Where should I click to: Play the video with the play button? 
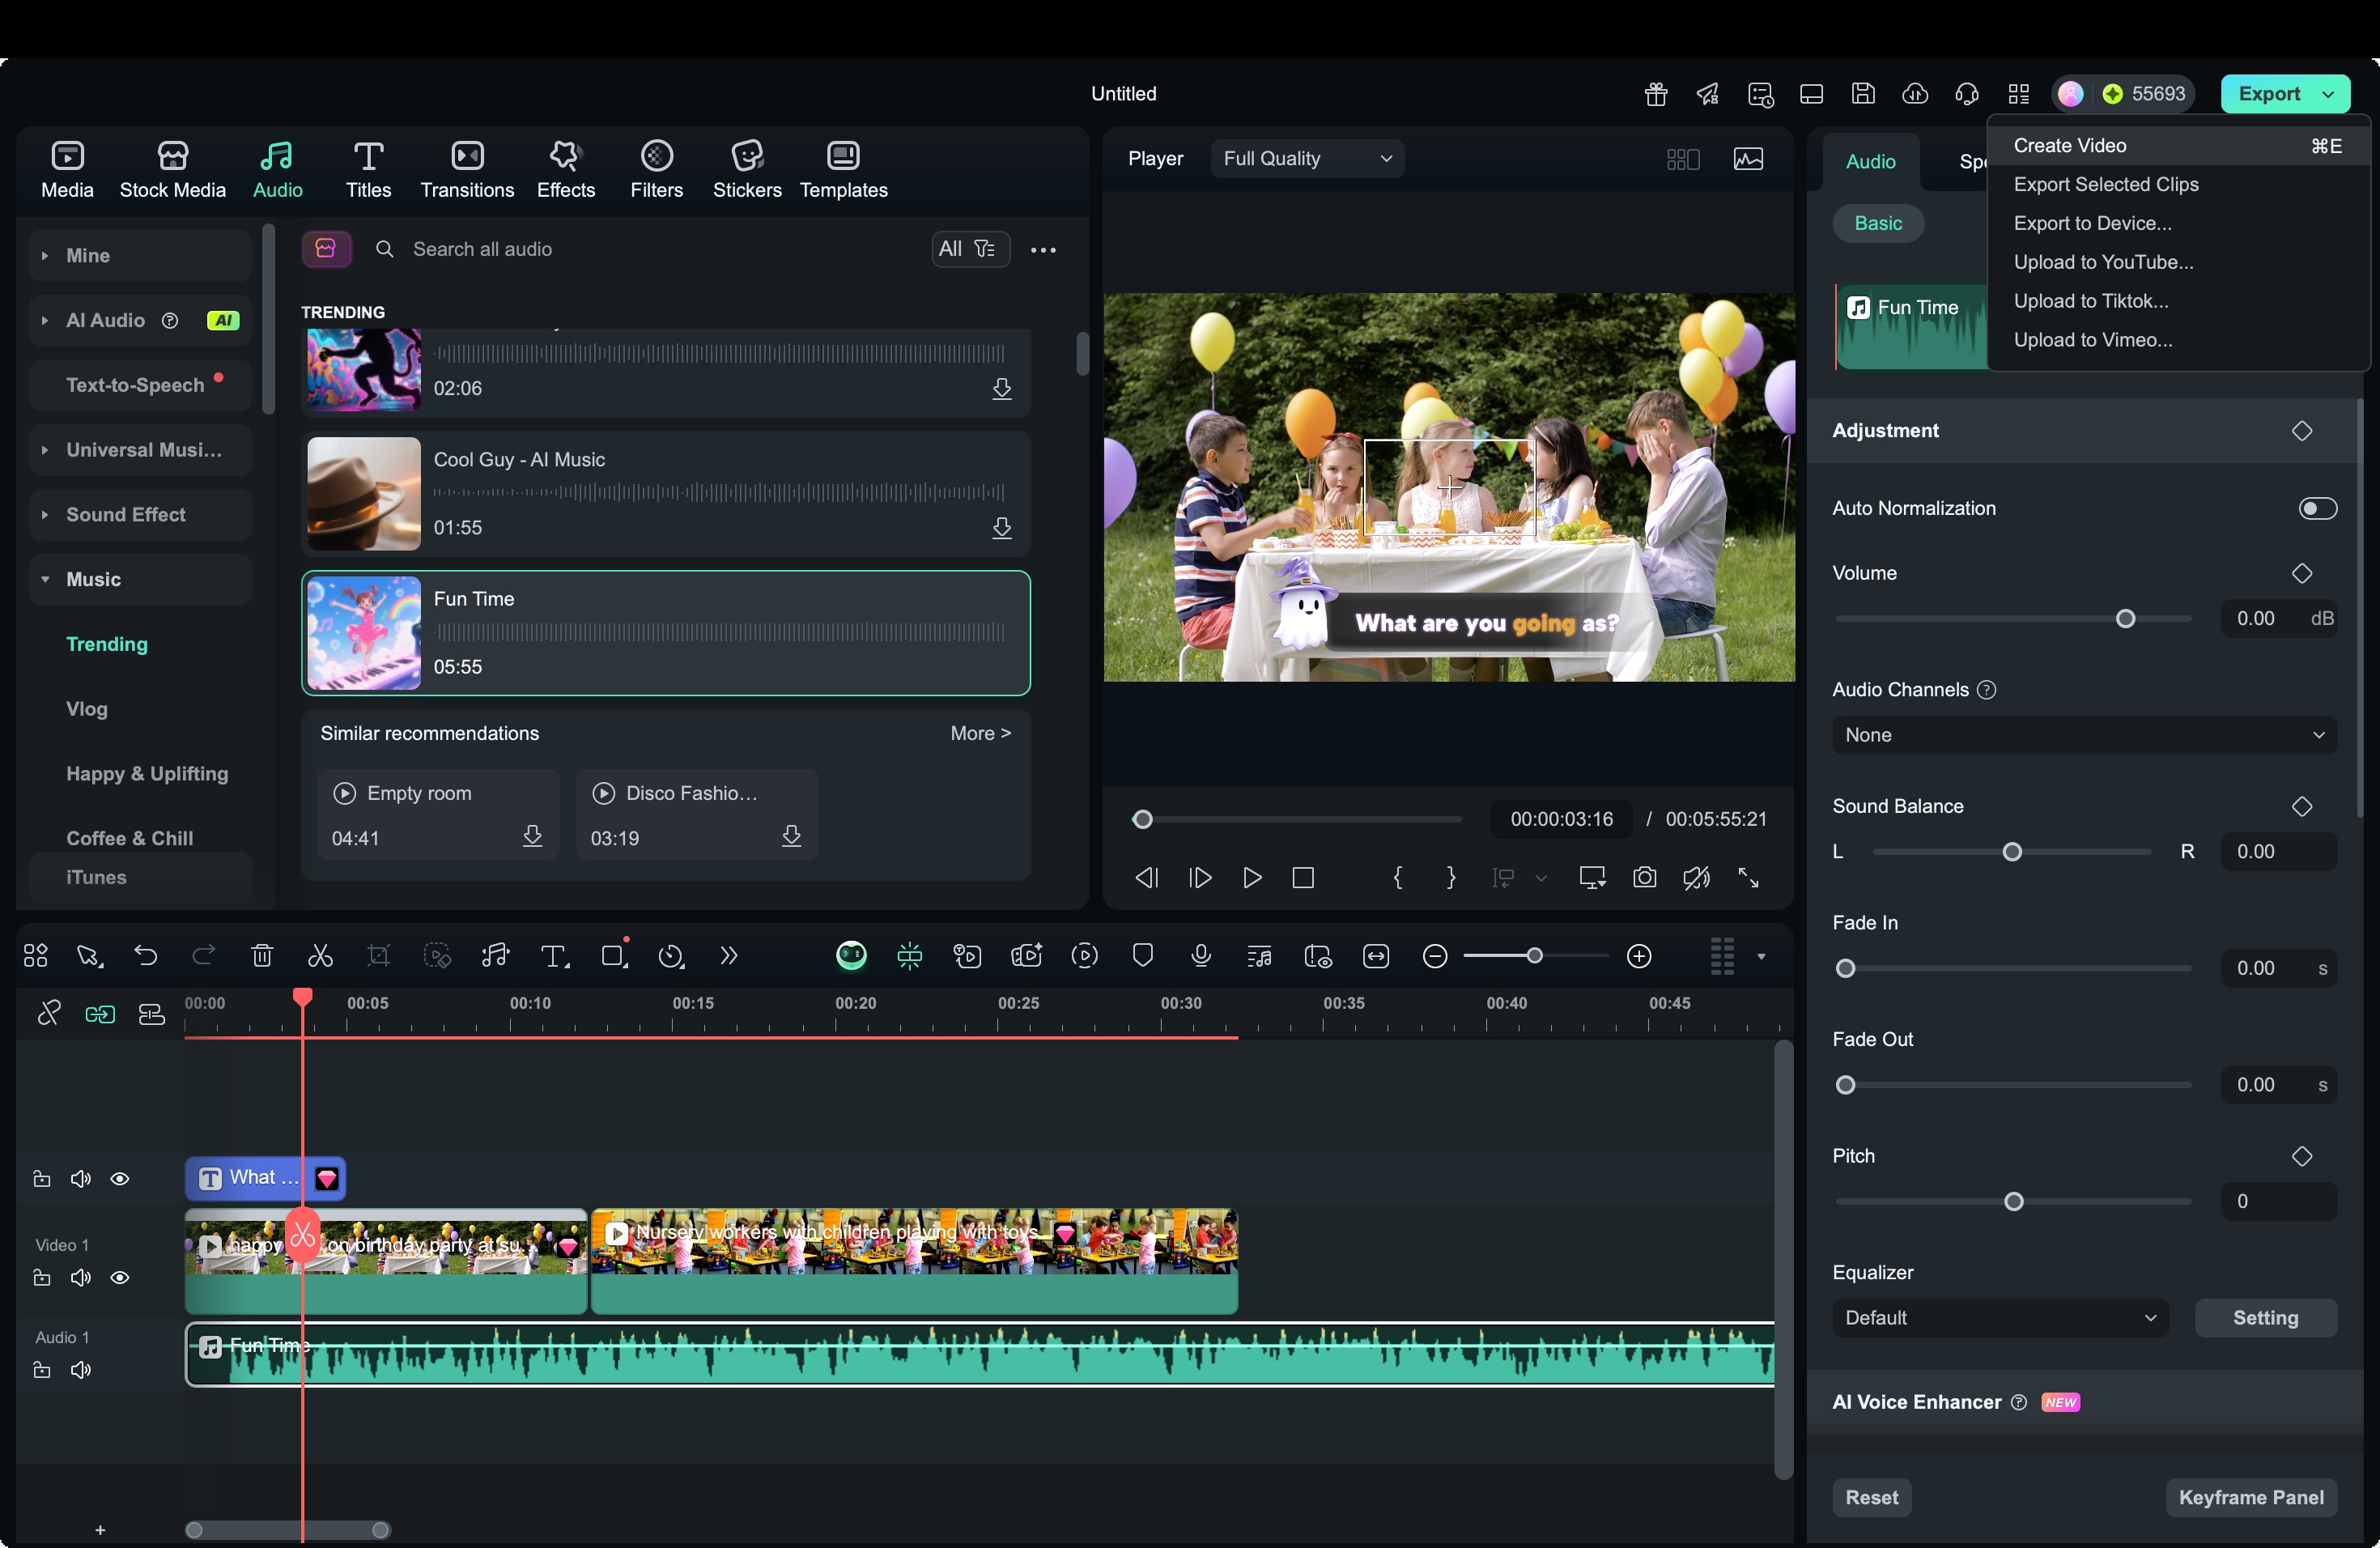click(1252, 878)
